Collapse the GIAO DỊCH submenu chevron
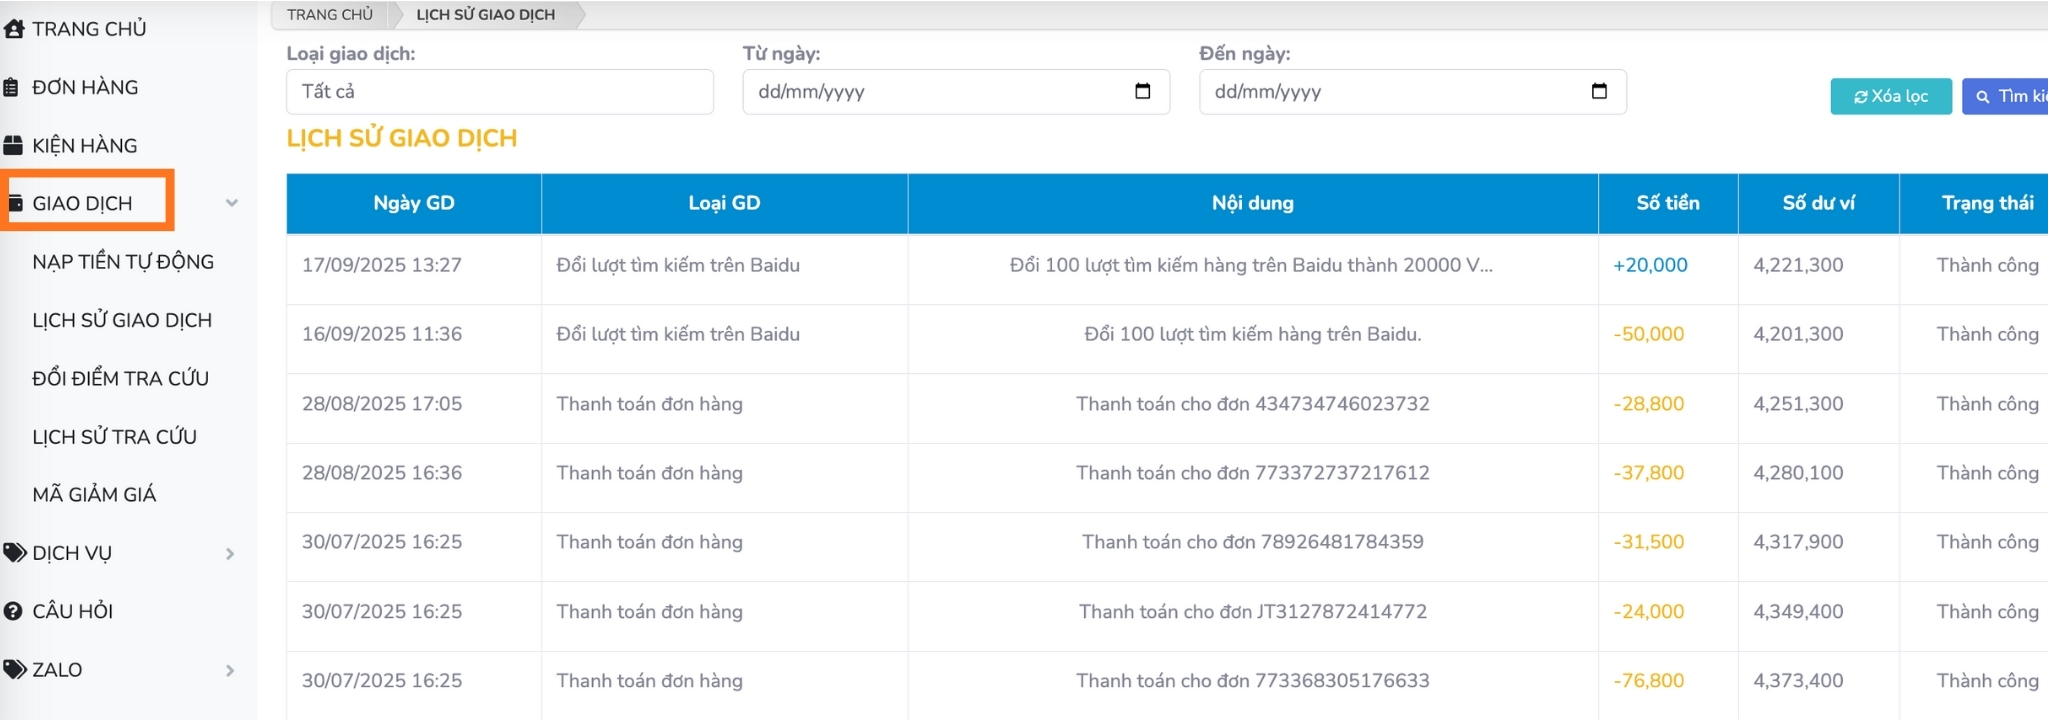2048x720 pixels. [x=231, y=203]
